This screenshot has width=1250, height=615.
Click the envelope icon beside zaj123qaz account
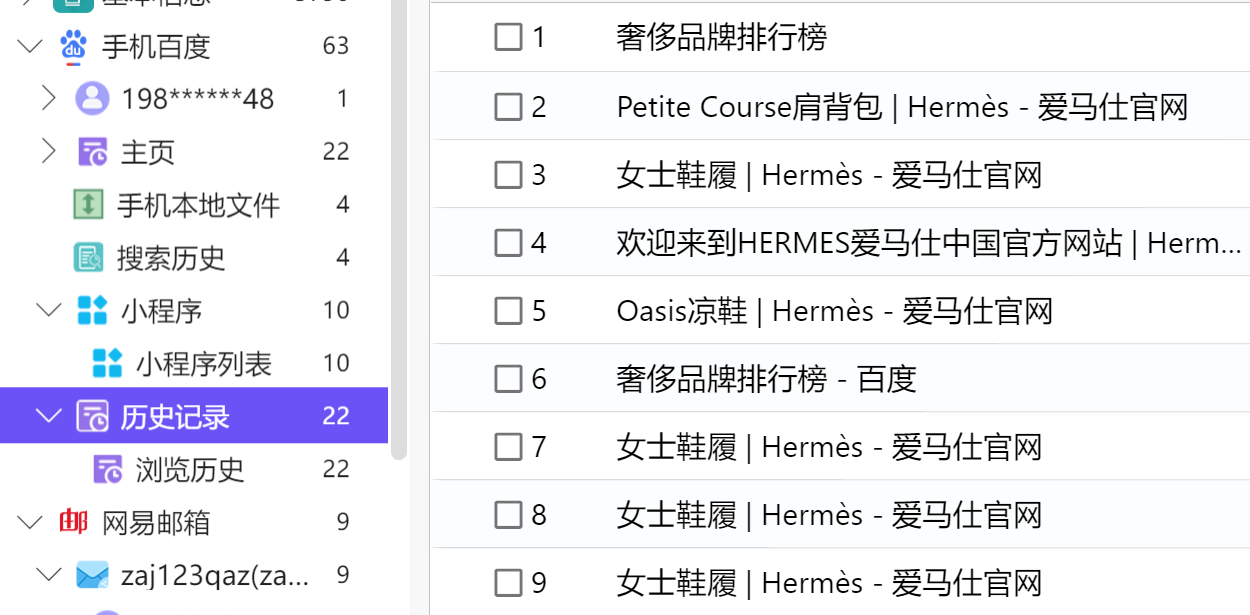coord(92,575)
